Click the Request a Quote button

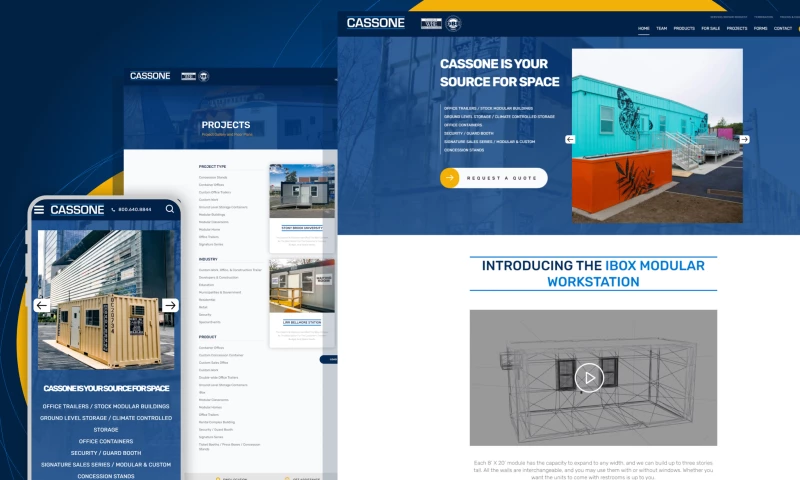[x=494, y=178]
